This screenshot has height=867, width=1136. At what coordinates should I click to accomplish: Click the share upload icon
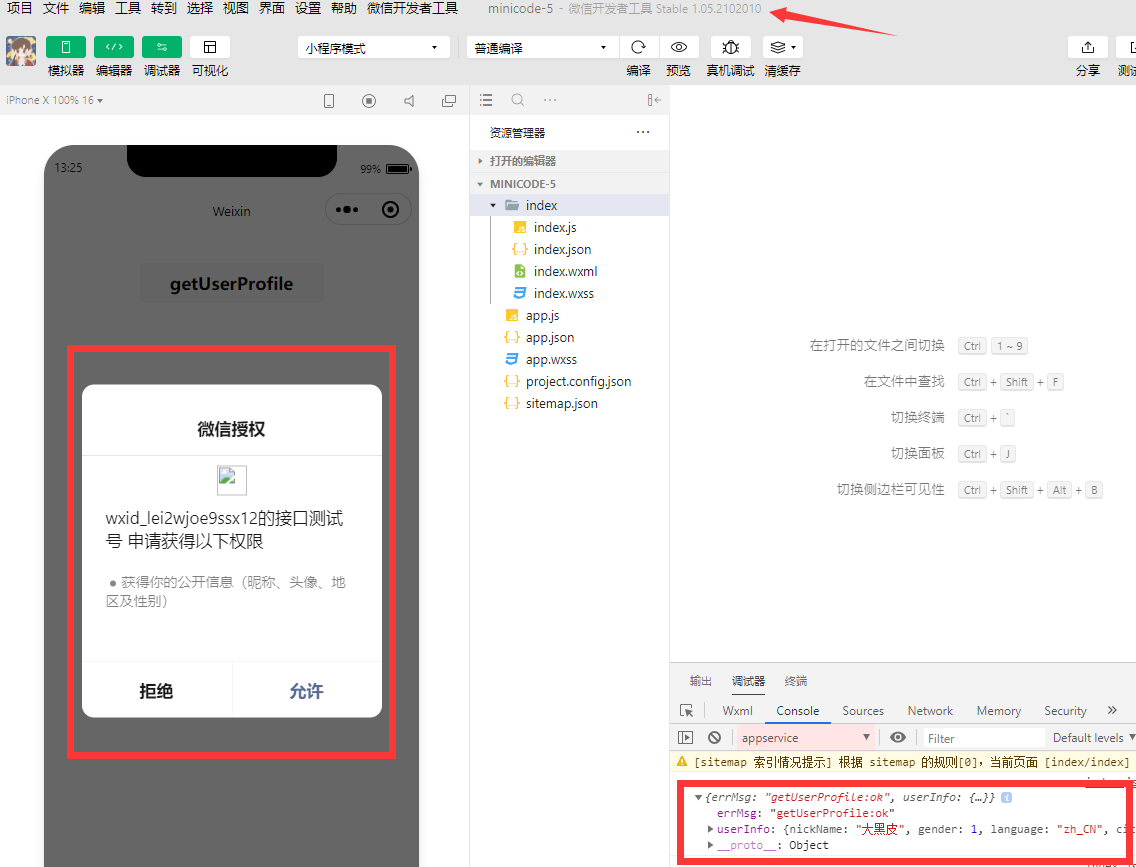point(1087,47)
